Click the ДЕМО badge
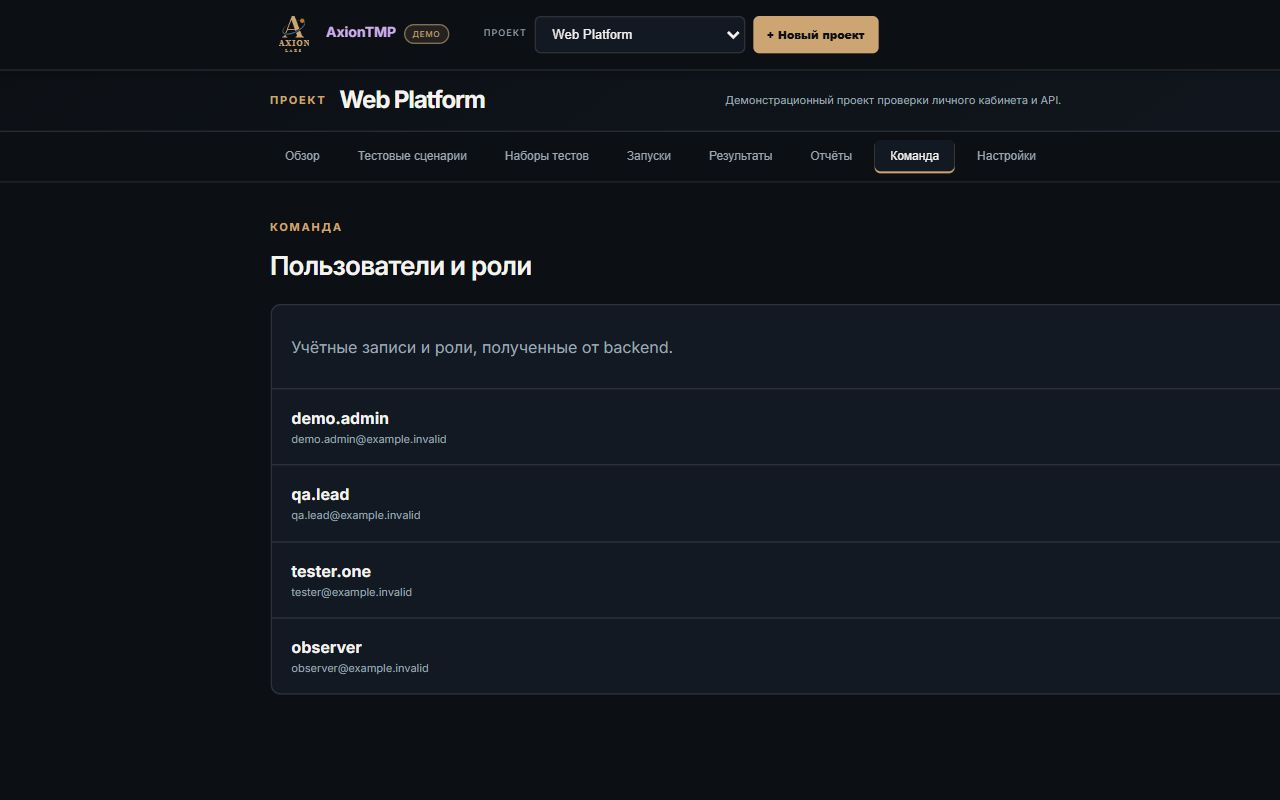 click(426, 34)
